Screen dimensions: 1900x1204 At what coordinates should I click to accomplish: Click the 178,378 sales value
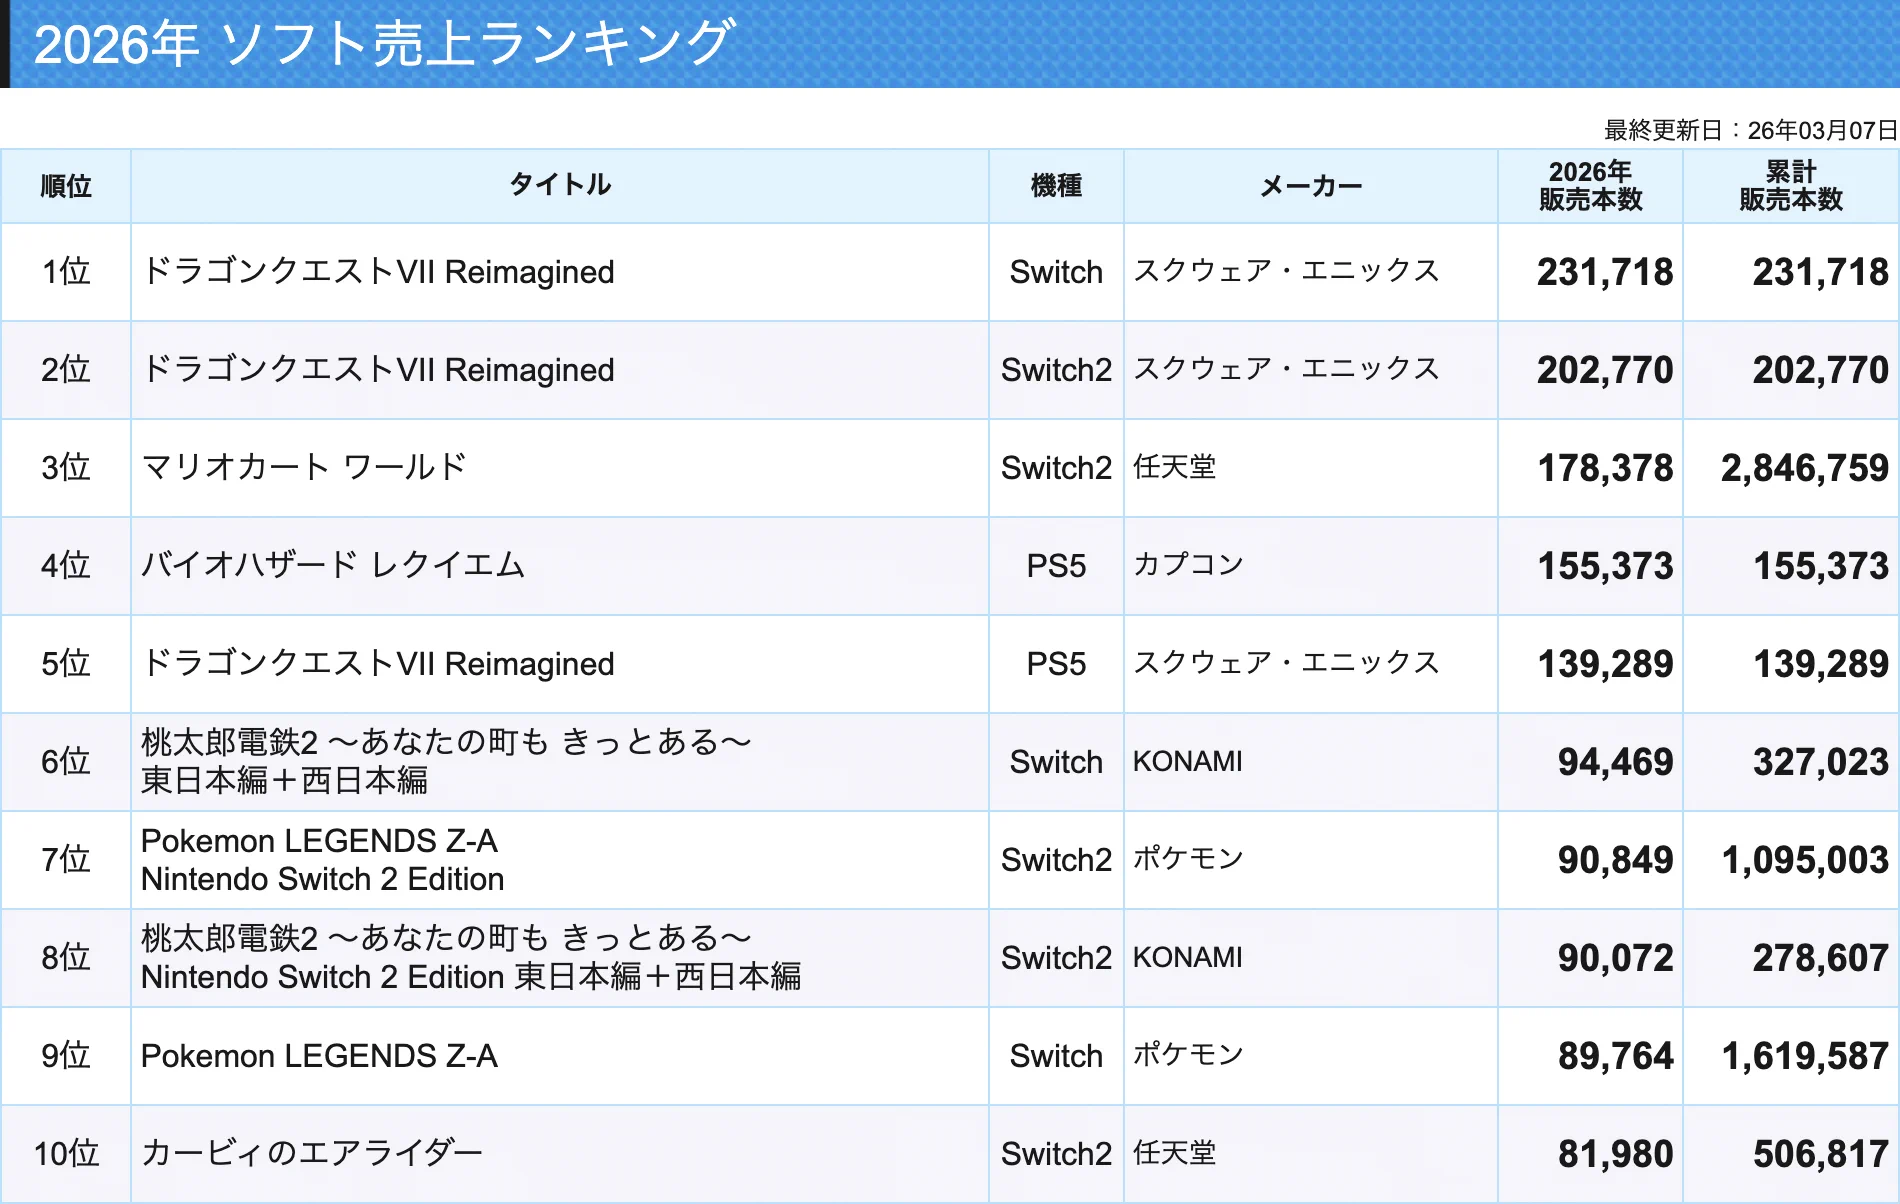coord(1605,468)
